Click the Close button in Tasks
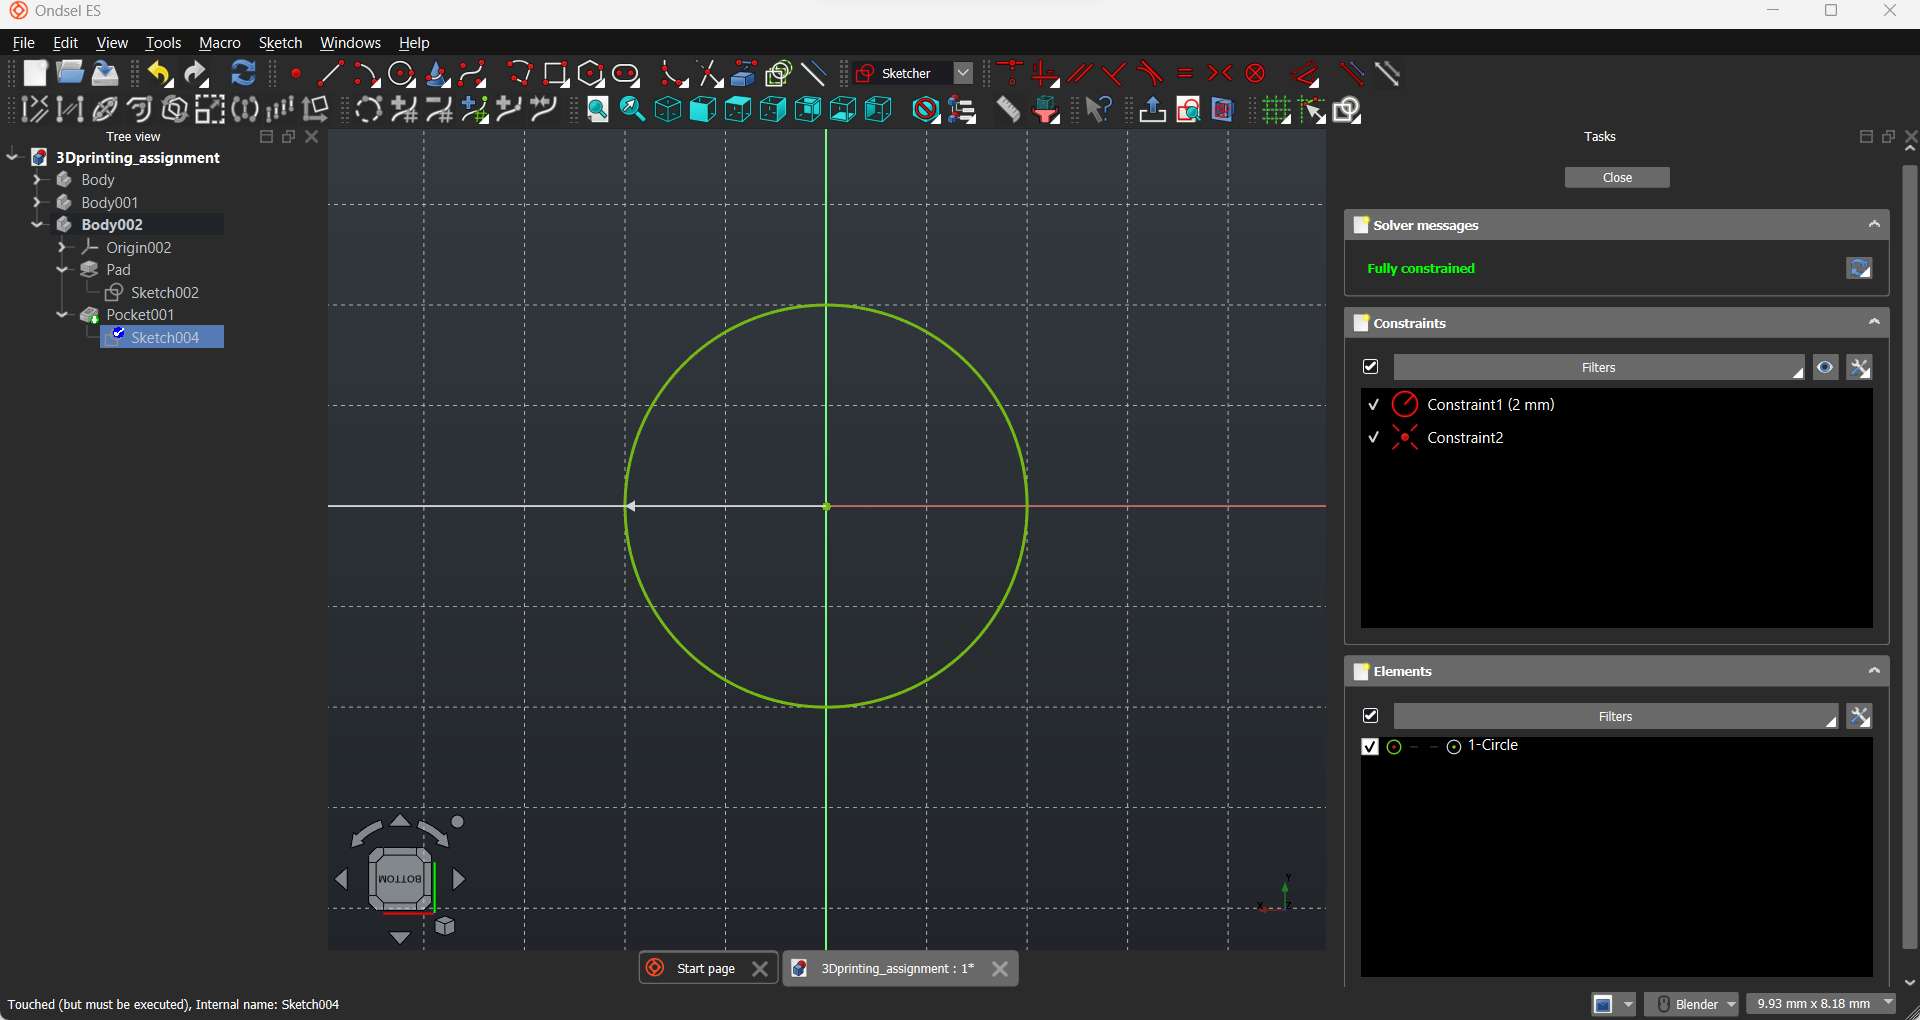The height and width of the screenshot is (1020, 1920). 1617,178
